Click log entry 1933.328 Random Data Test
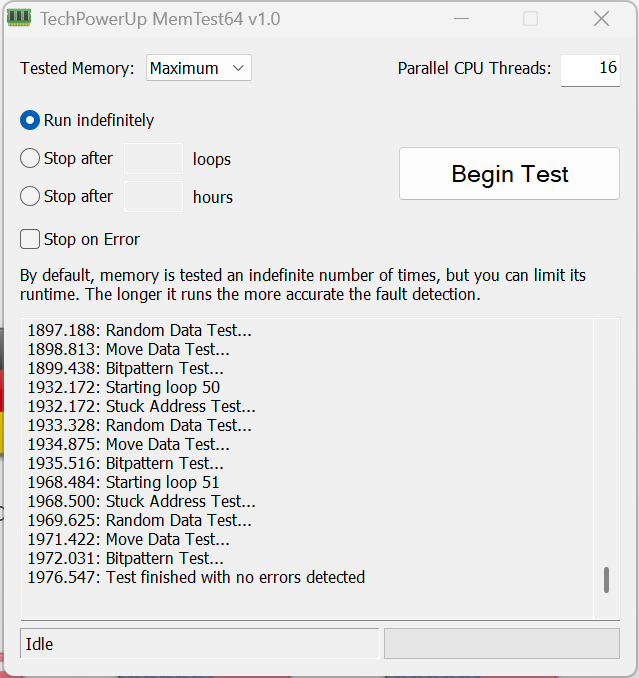The height and width of the screenshot is (678, 639). (x=140, y=425)
